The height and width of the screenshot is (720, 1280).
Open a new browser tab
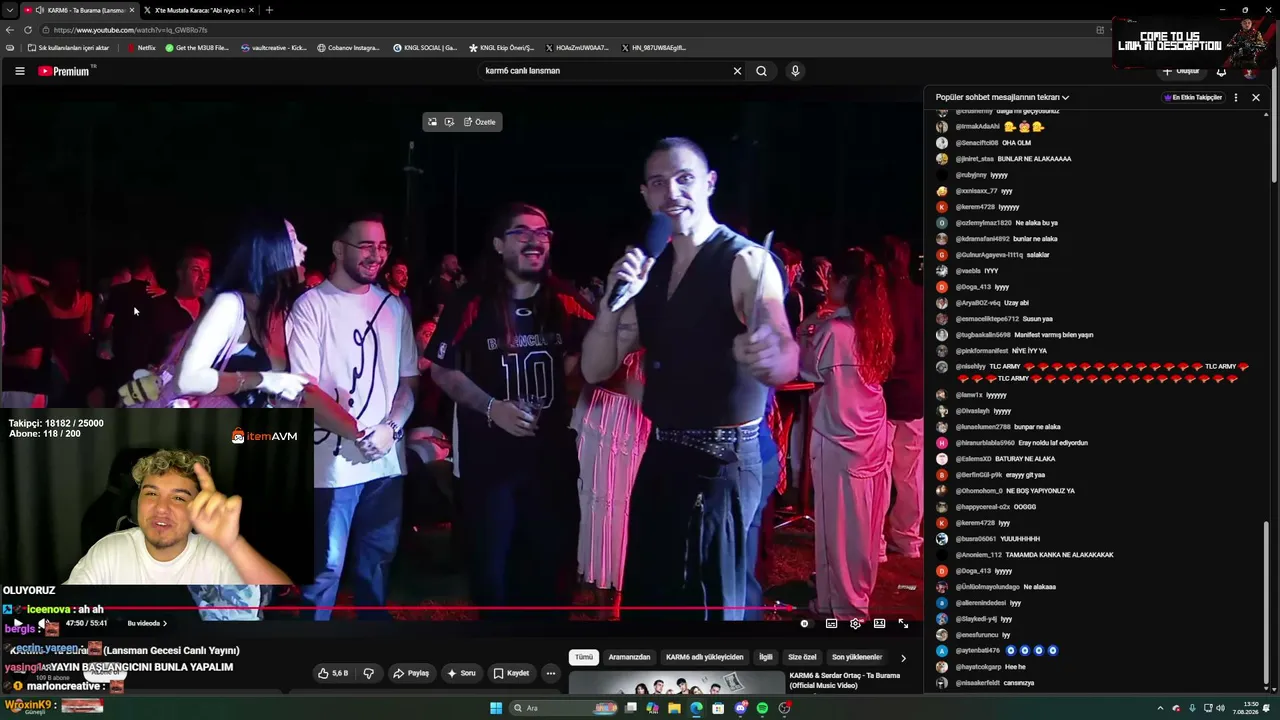tap(269, 10)
